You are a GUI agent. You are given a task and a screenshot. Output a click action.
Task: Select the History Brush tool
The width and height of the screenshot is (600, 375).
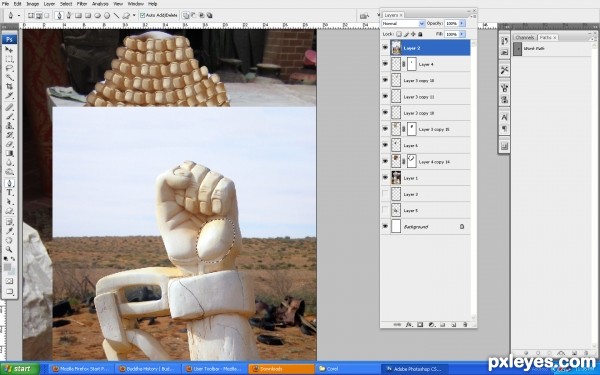coord(9,135)
